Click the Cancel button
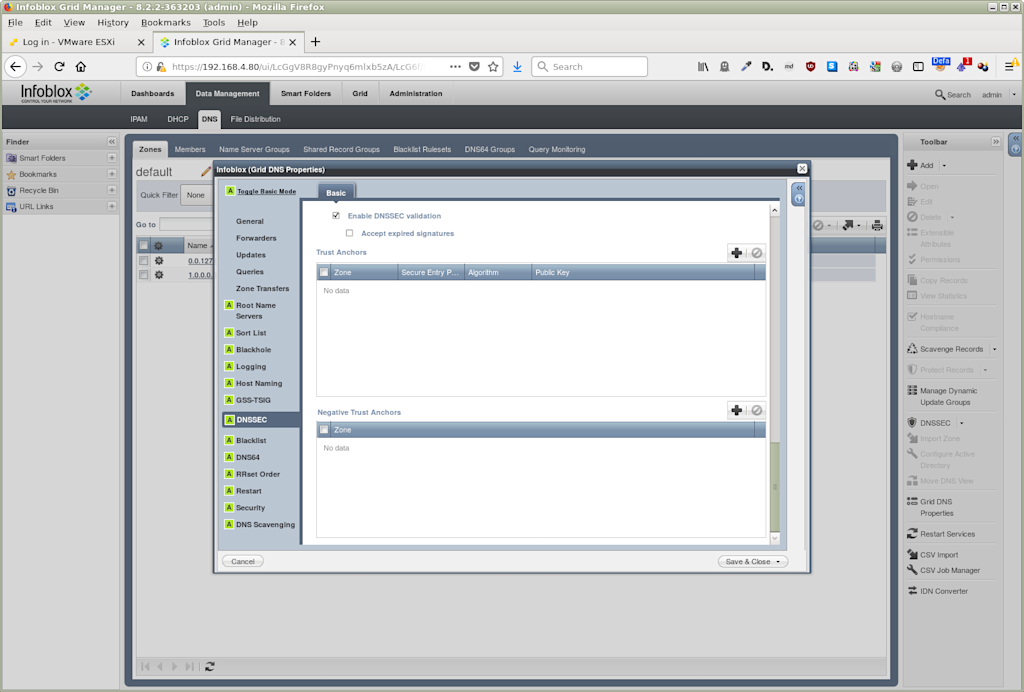This screenshot has height=692, width=1024. 243,561
